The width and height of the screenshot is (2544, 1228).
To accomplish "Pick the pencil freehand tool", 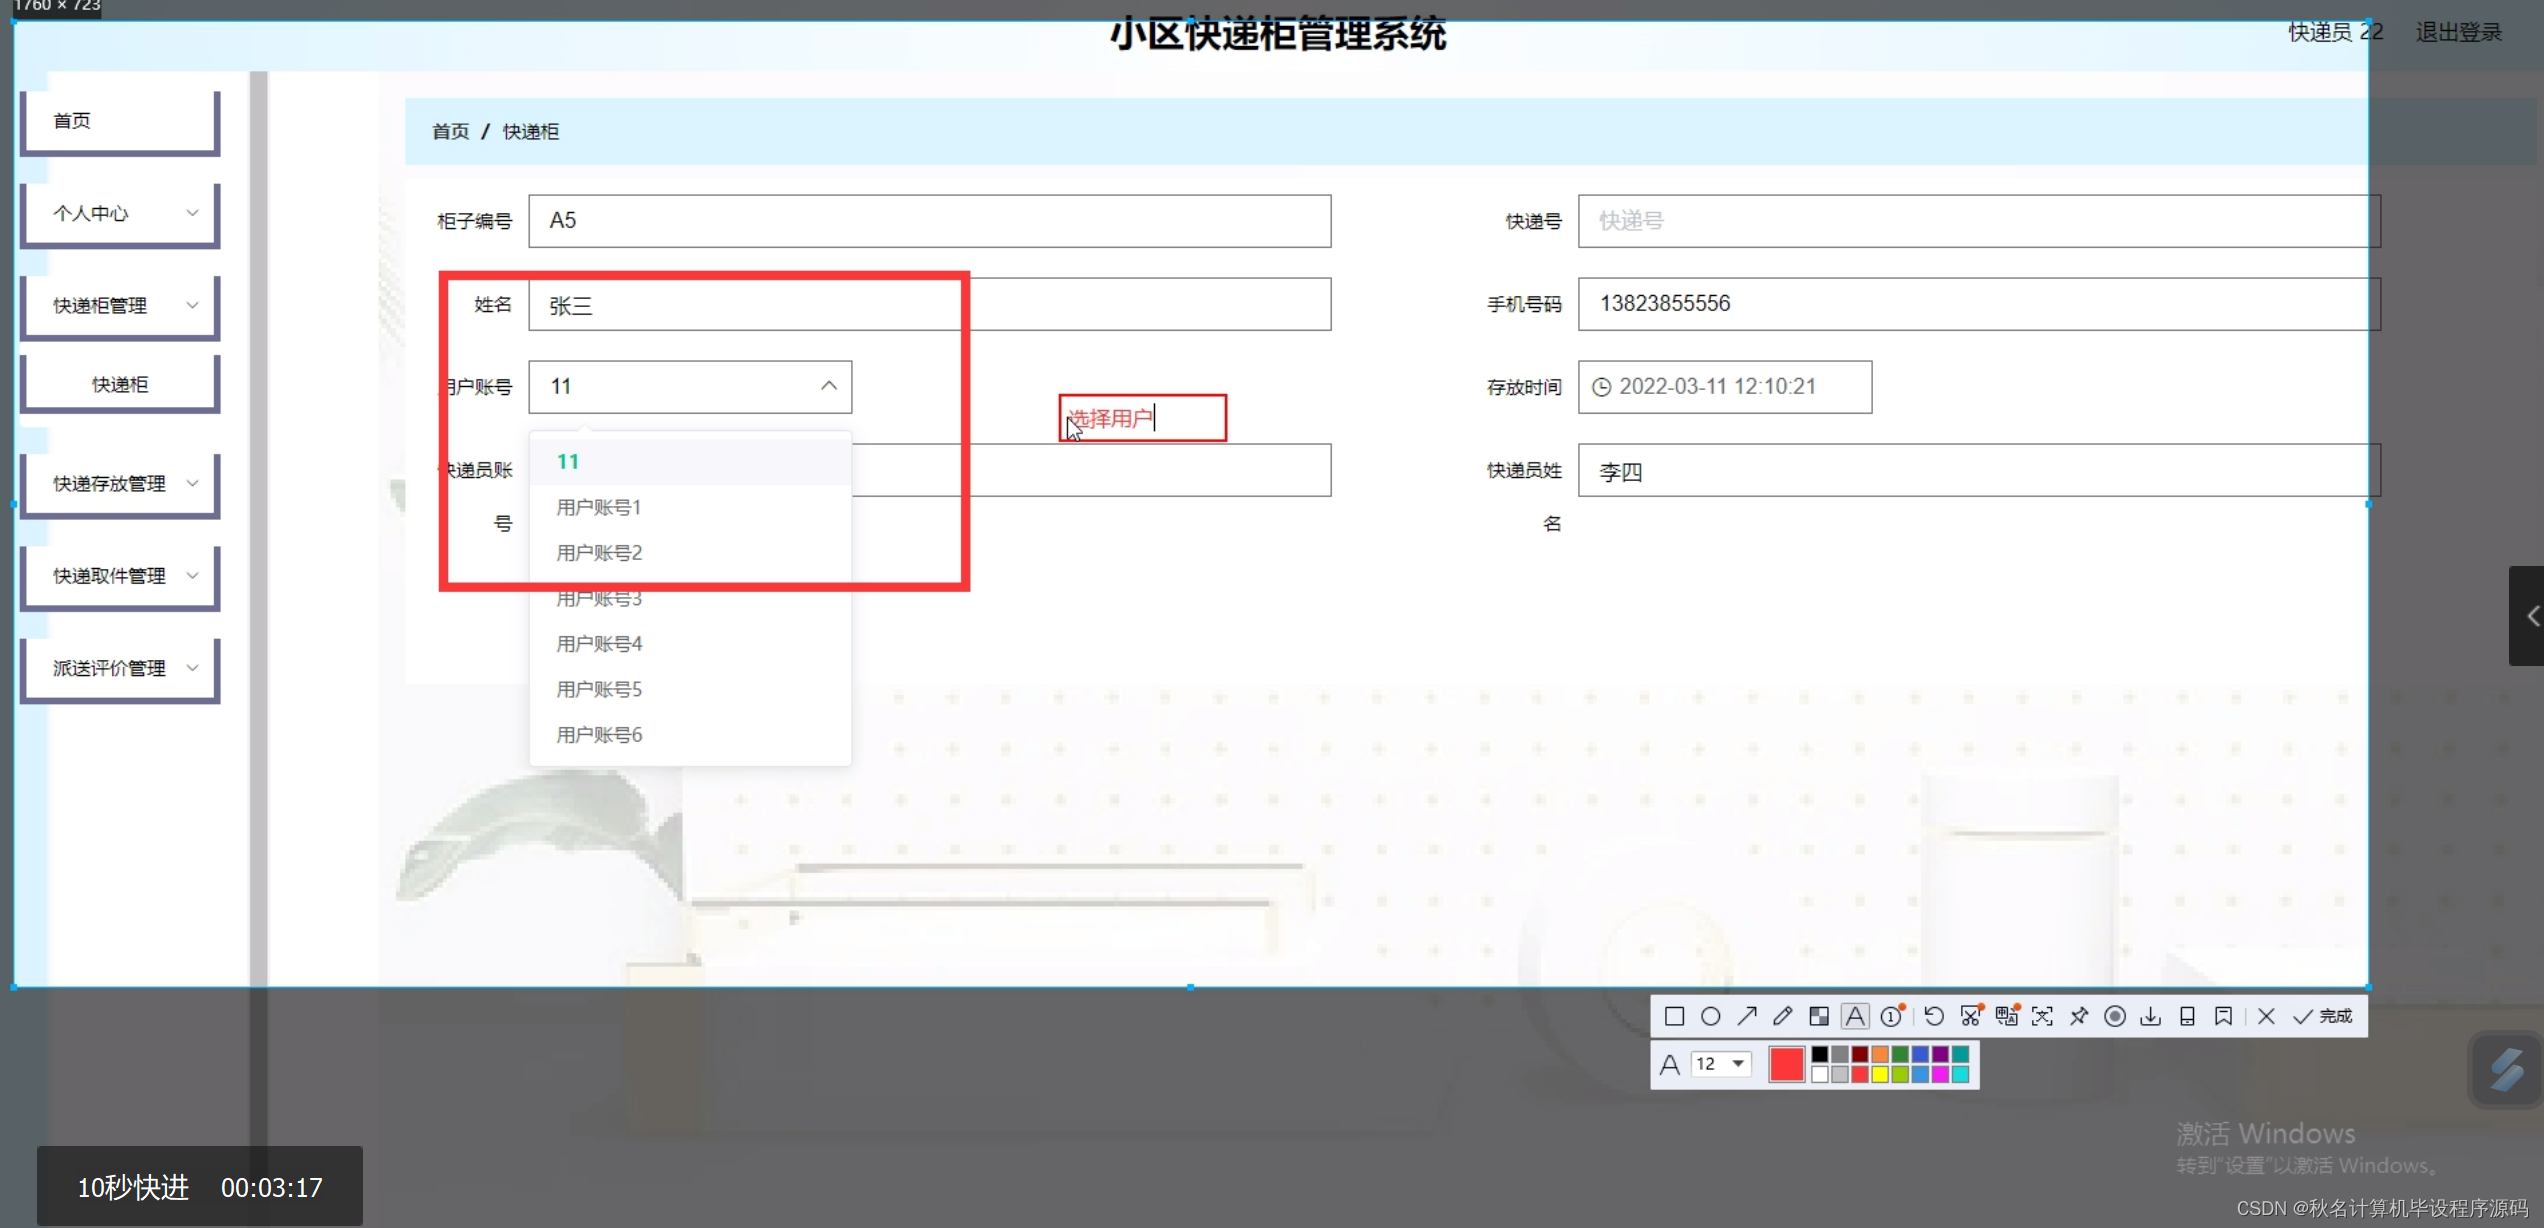I will pos(1782,1016).
